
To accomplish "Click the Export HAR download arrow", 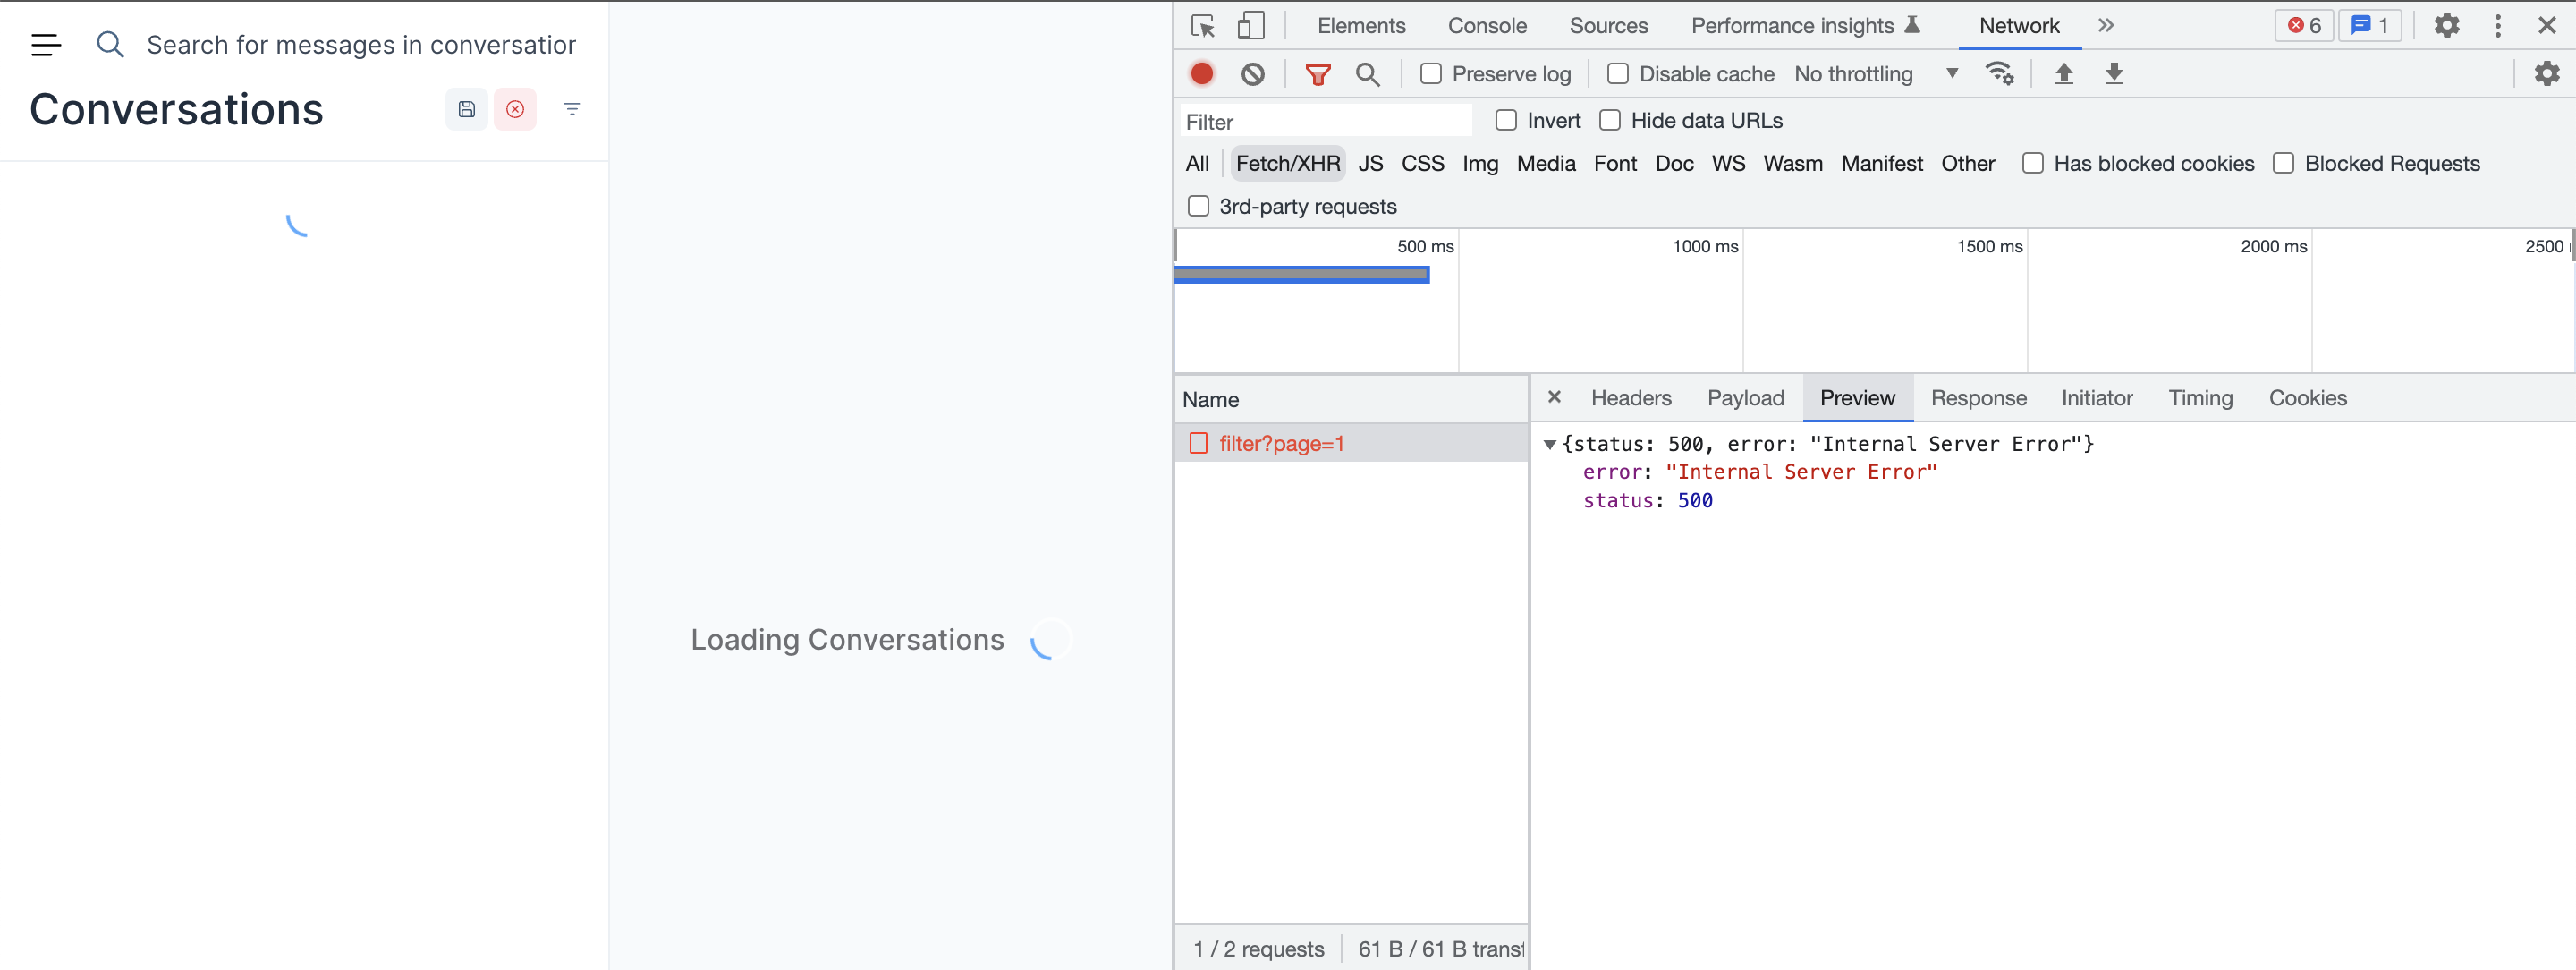I will (2114, 74).
